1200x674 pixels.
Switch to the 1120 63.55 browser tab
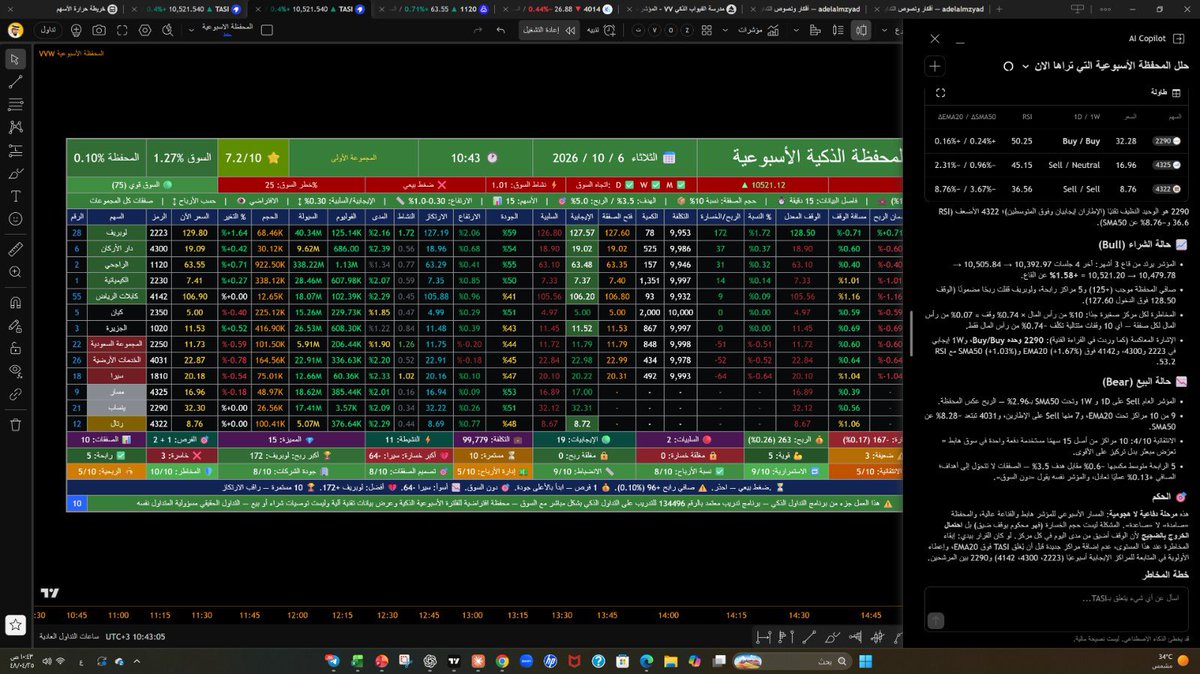(438, 8)
